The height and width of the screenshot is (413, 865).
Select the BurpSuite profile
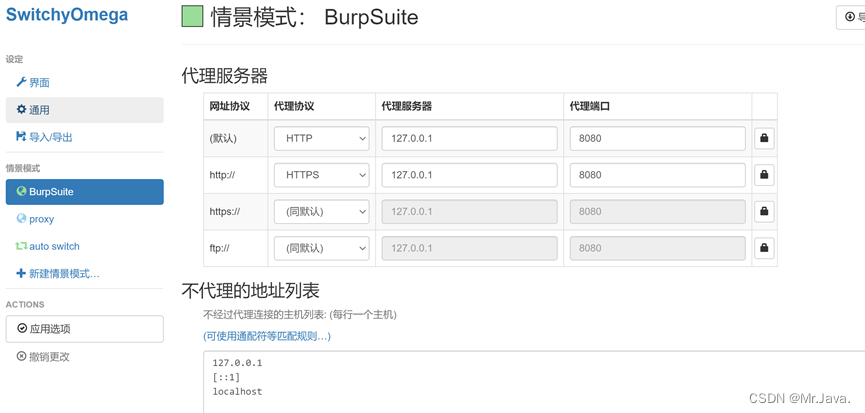[84, 192]
